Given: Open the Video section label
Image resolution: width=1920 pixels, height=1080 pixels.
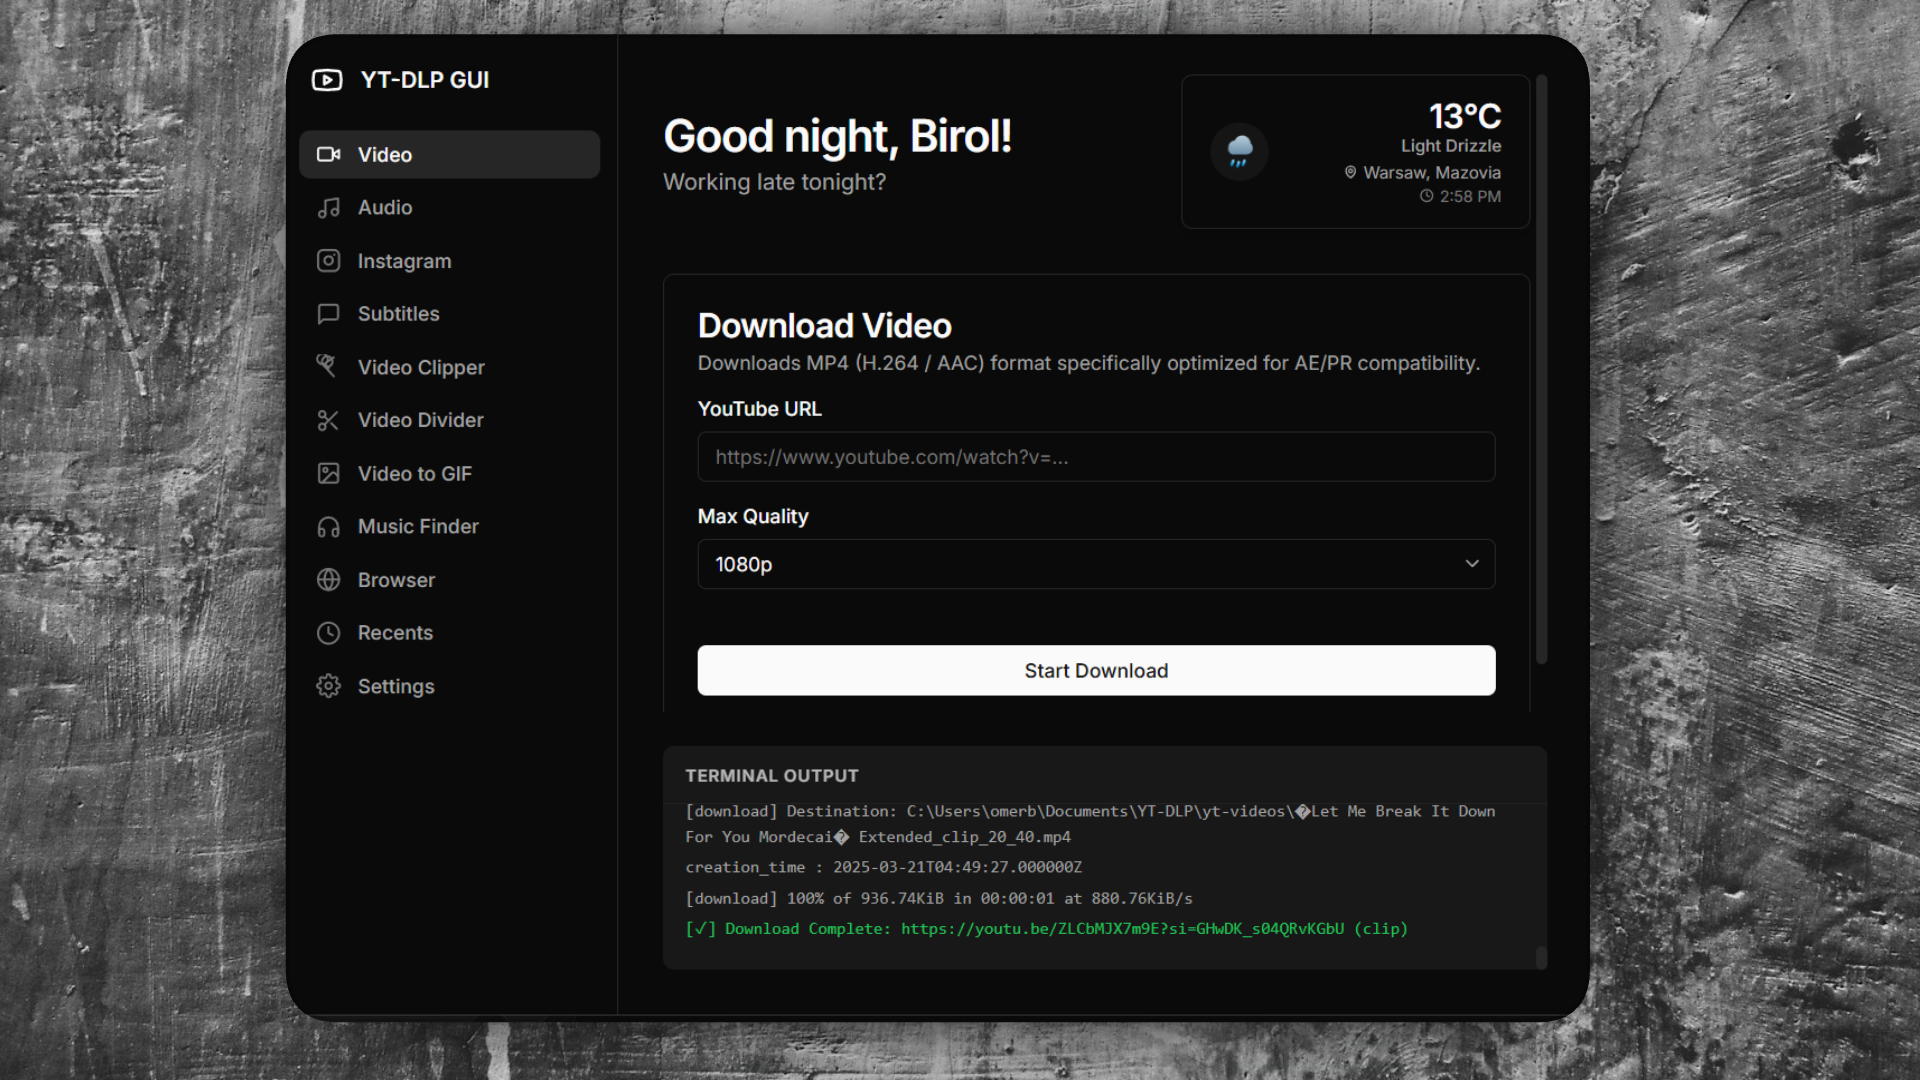Looking at the screenshot, I should [x=385, y=155].
